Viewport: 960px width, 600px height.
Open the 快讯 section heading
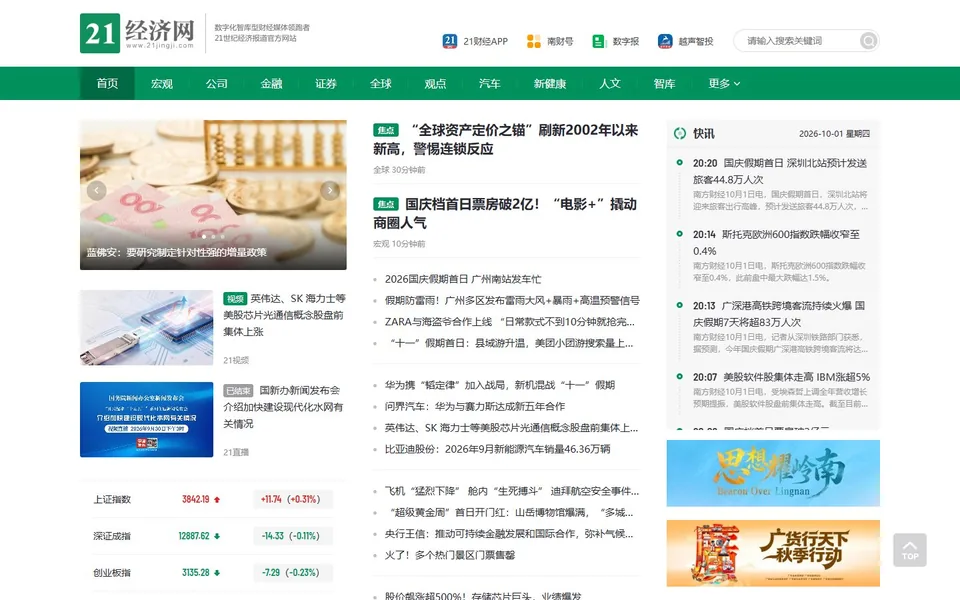coord(703,133)
